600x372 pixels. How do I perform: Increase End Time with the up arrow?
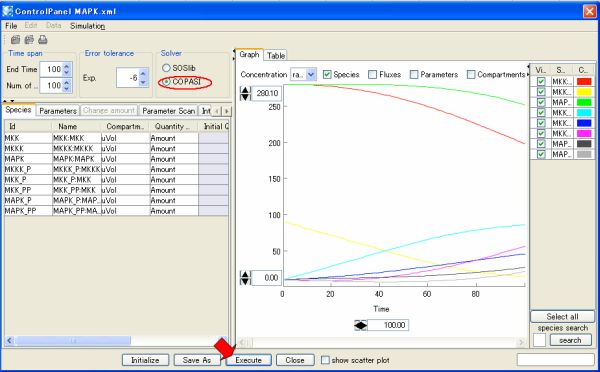(x=67, y=66)
